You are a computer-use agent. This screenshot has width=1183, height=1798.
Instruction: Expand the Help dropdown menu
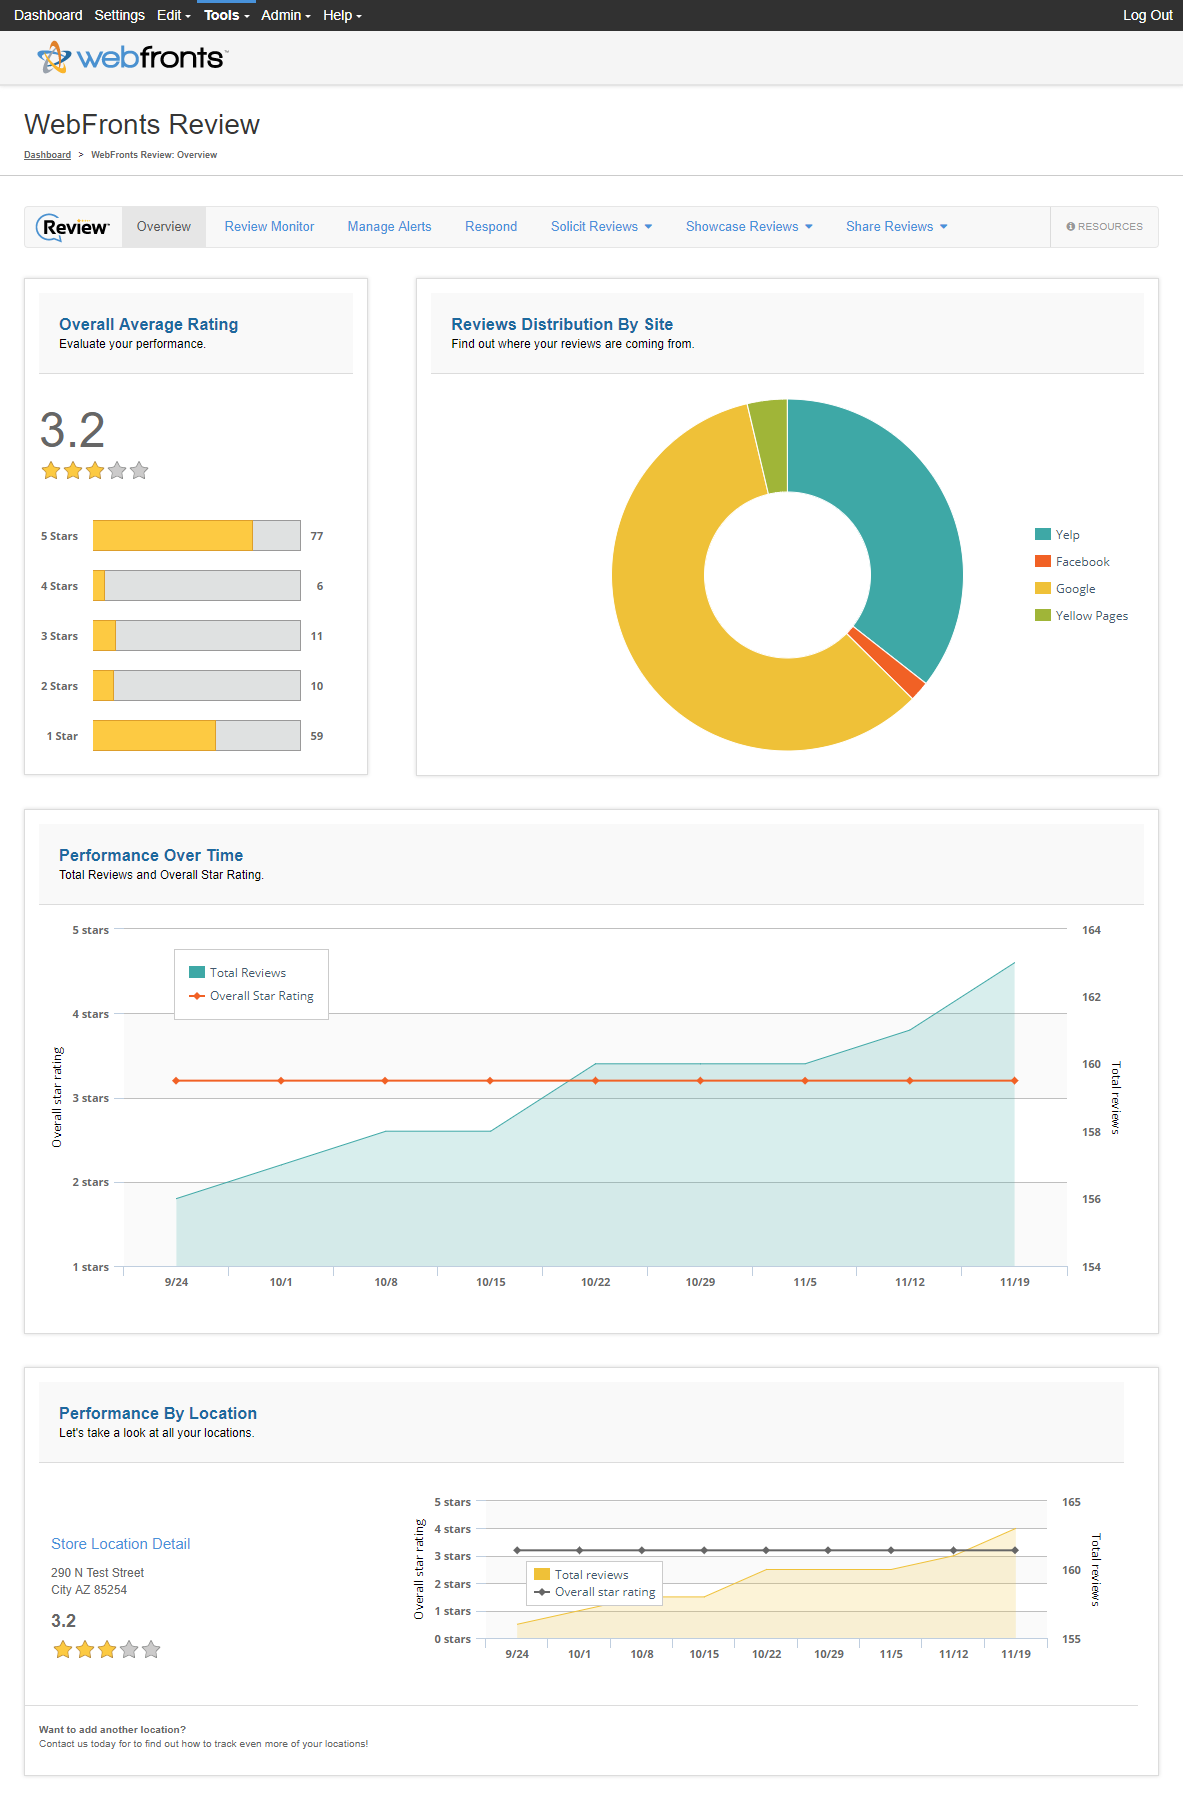point(342,15)
